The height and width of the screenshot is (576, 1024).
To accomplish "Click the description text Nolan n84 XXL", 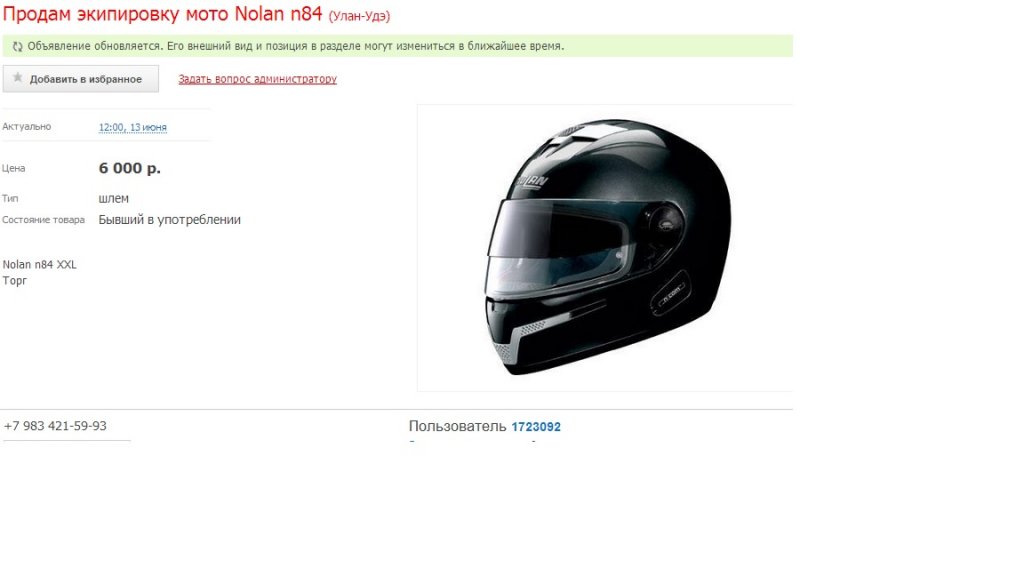I will coord(39,264).
